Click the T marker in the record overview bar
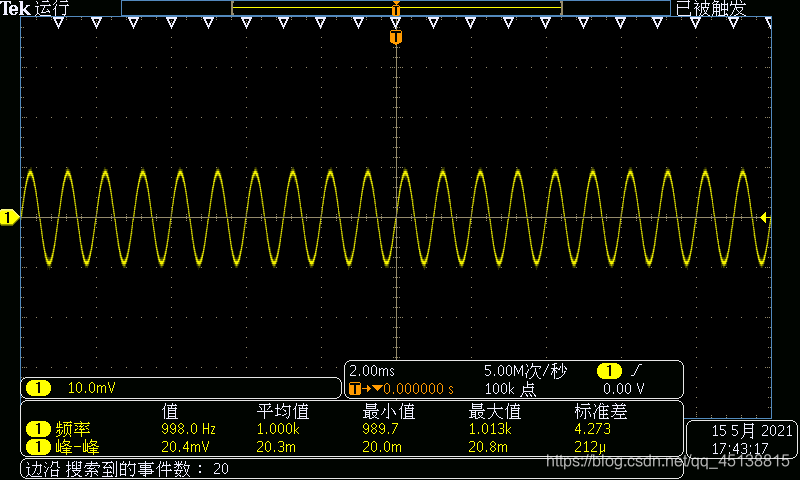 point(396,8)
